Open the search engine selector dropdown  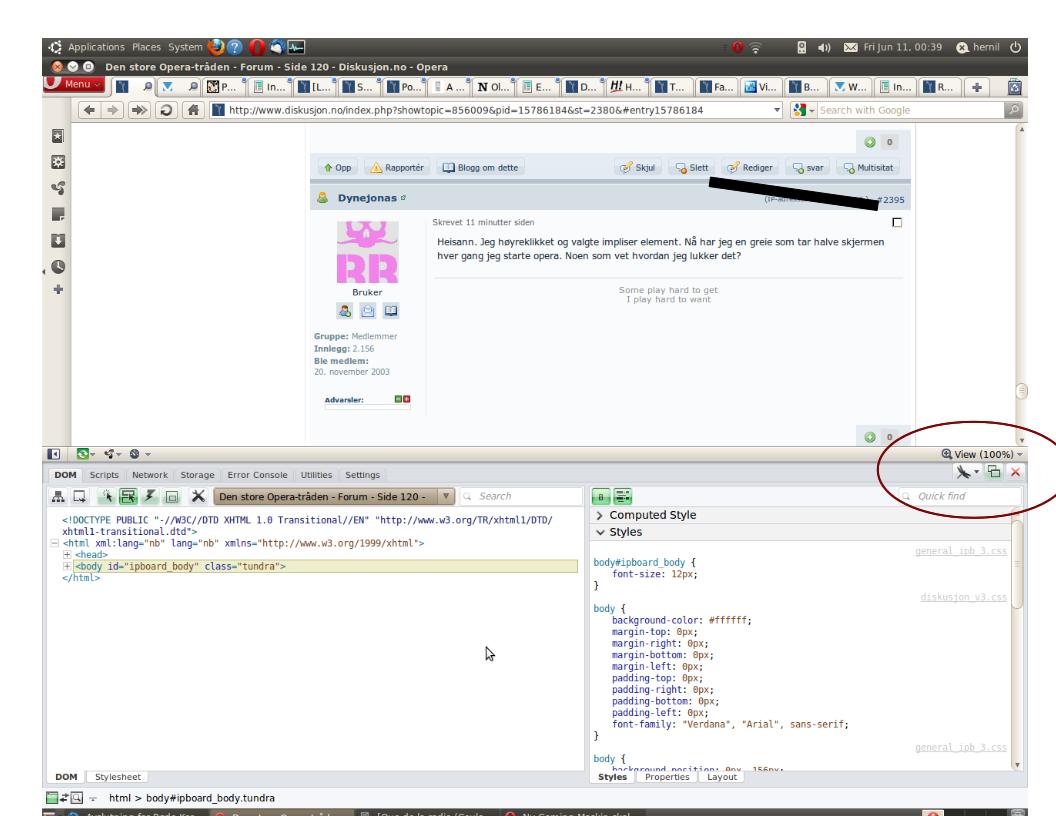(x=803, y=110)
